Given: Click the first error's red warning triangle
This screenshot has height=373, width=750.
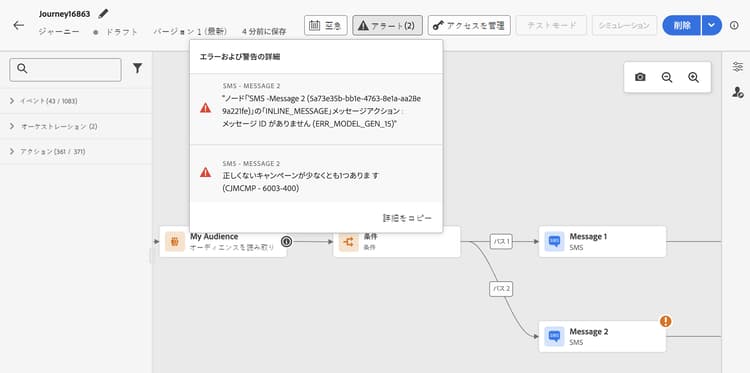Looking at the screenshot, I should (205, 108).
